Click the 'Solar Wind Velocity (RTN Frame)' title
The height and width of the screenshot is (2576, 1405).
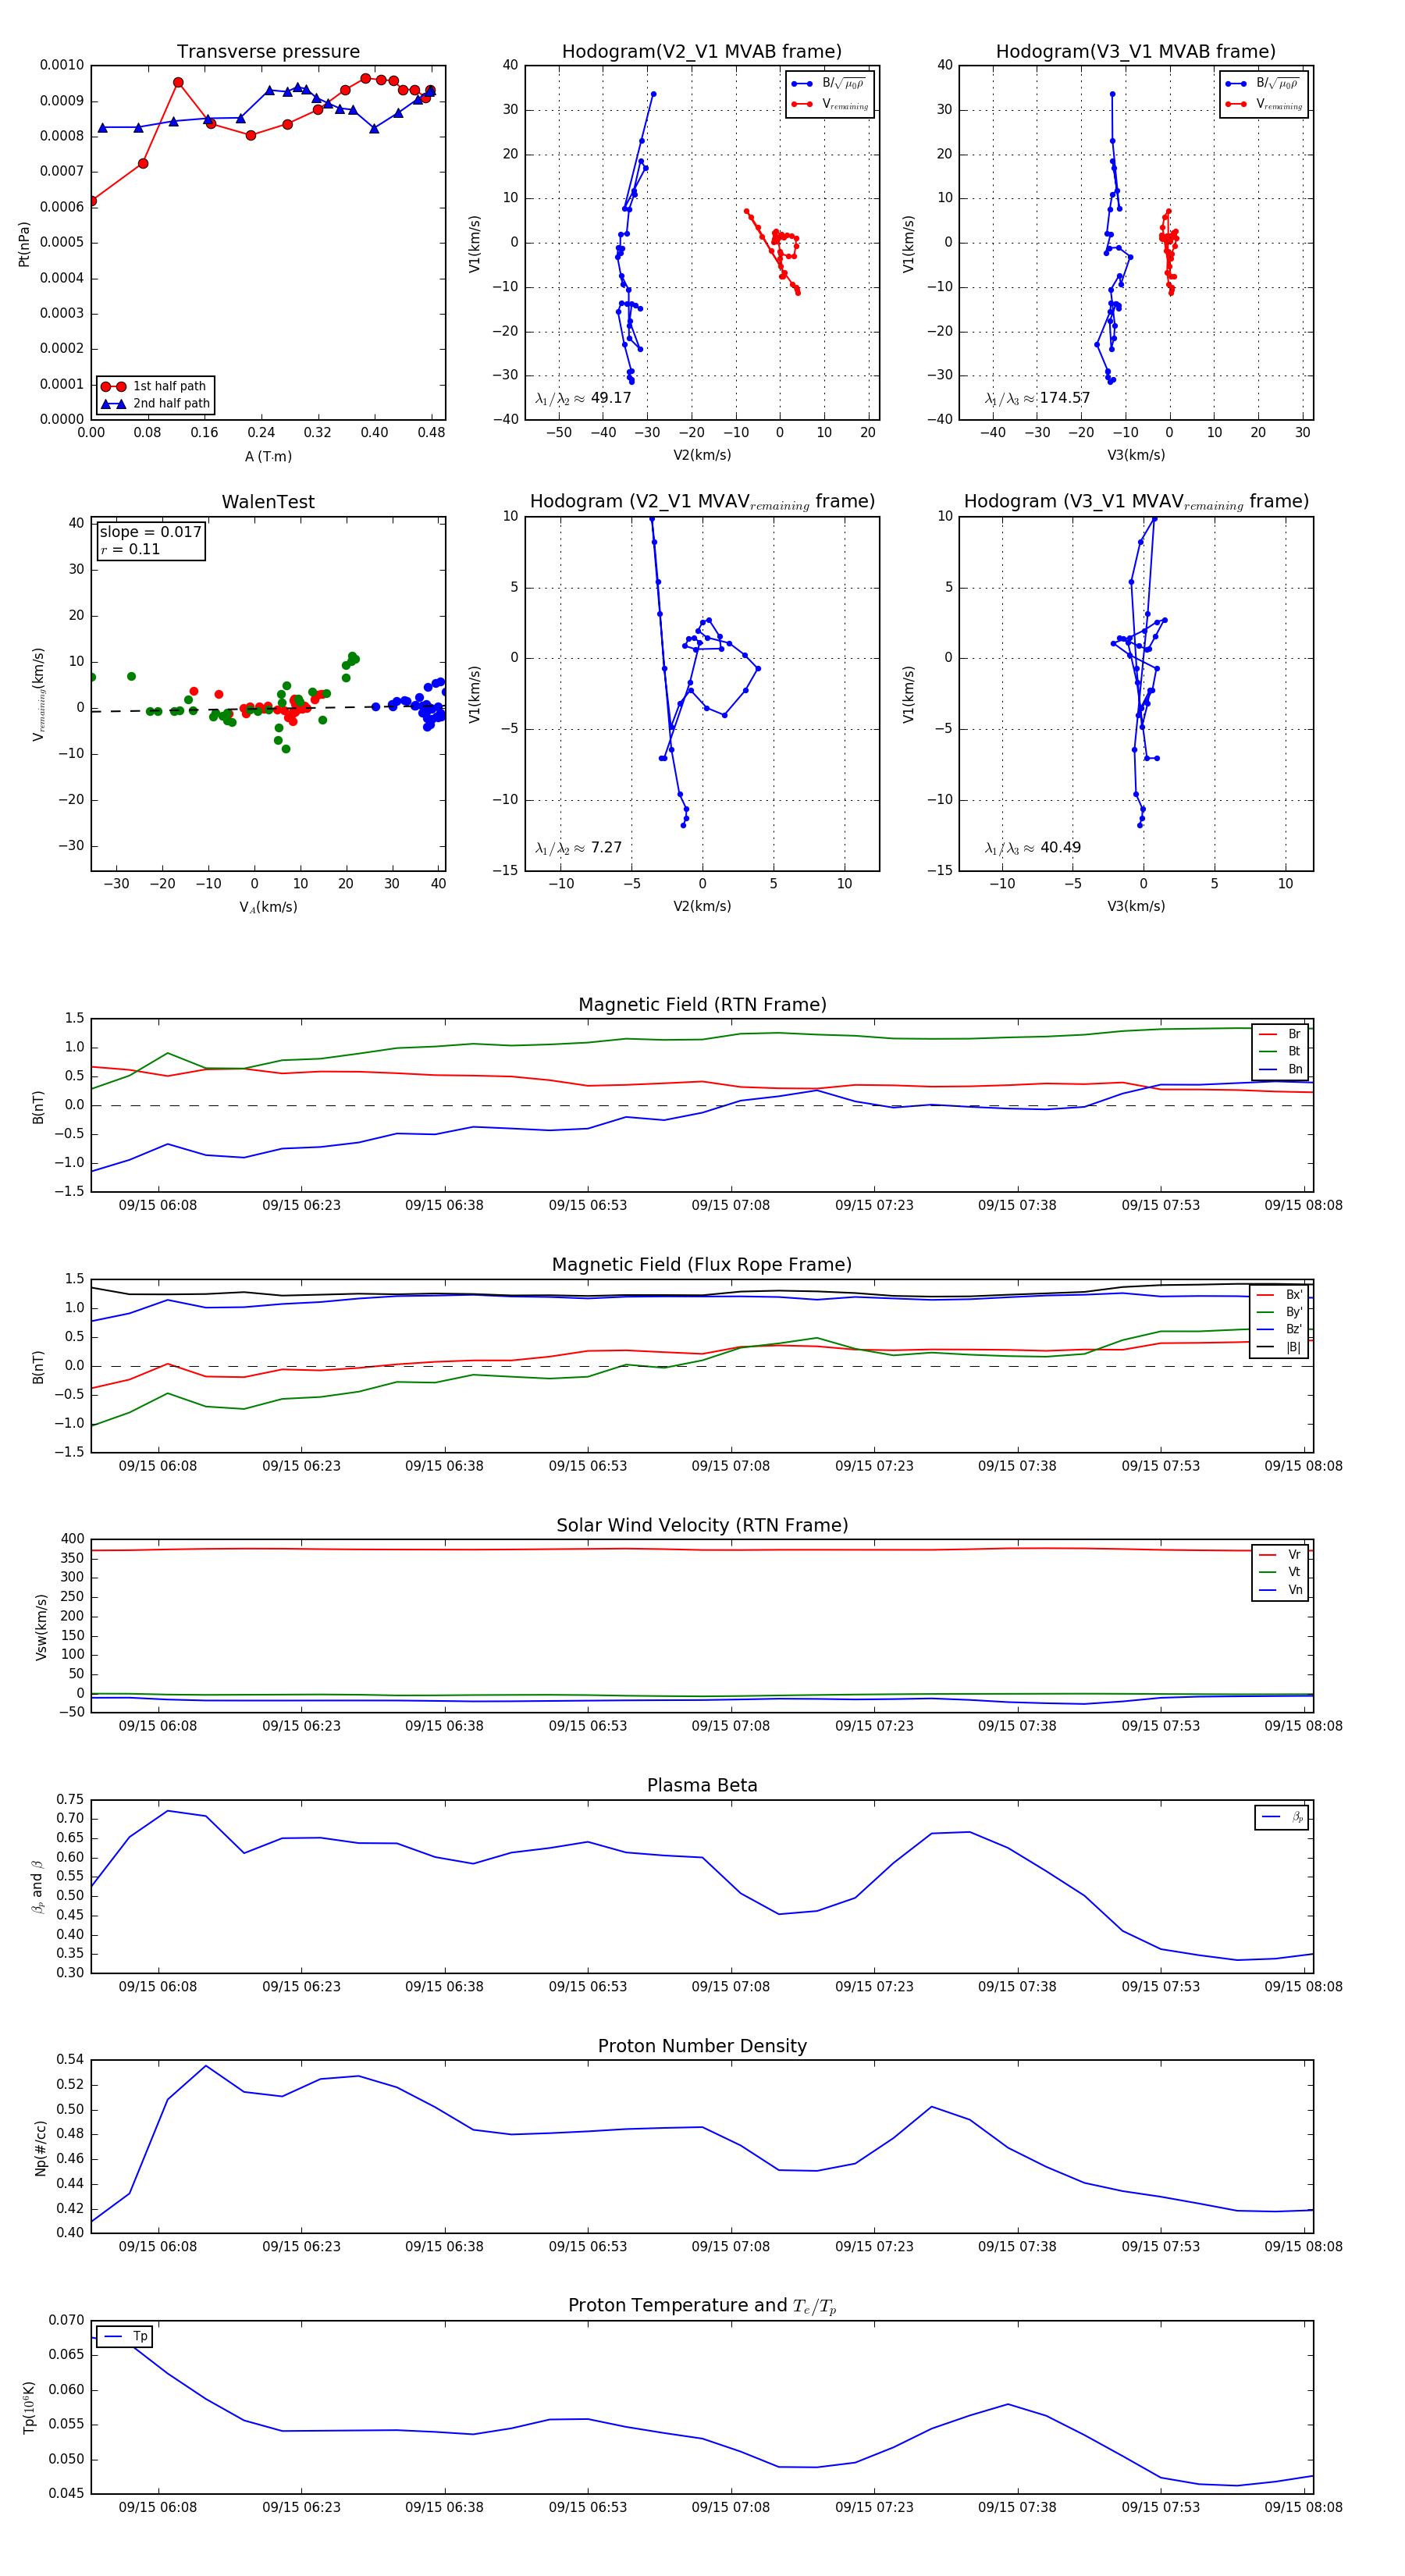(702, 1526)
